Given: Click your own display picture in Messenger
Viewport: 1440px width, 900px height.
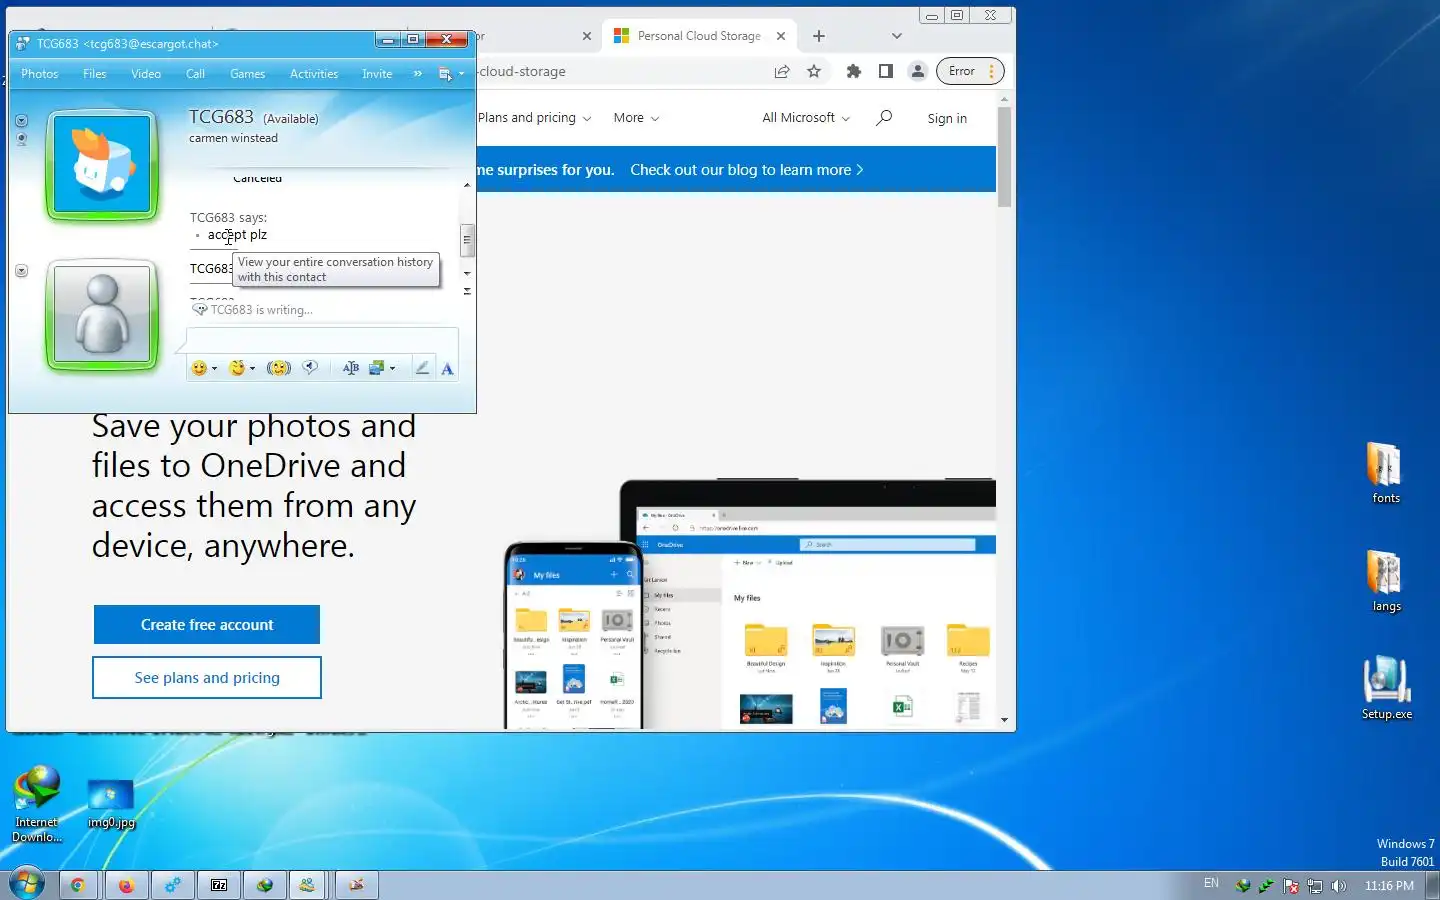Looking at the screenshot, I should point(102,315).
